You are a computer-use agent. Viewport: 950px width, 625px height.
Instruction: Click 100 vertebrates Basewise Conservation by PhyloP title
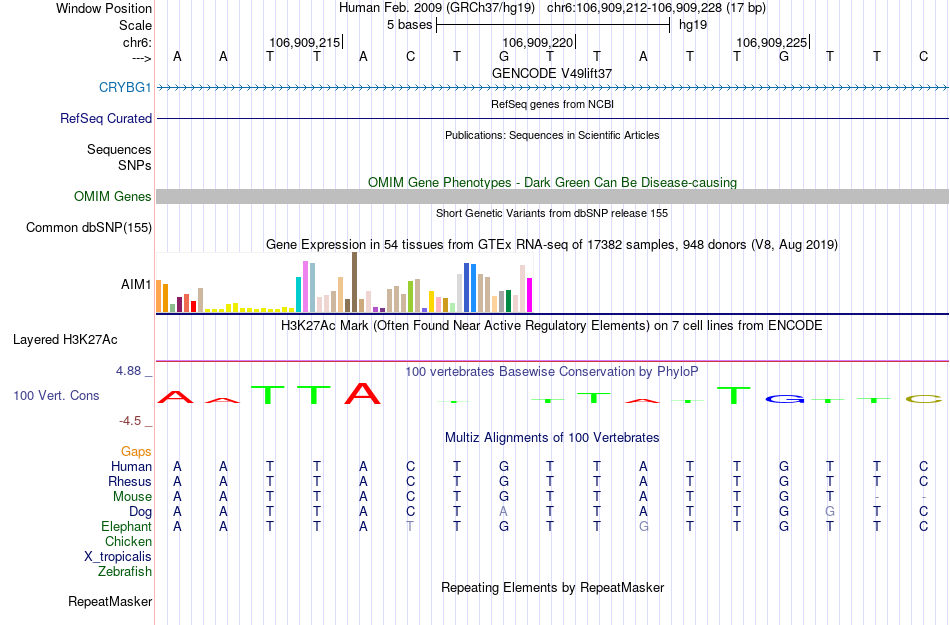[x=552, y=372]
